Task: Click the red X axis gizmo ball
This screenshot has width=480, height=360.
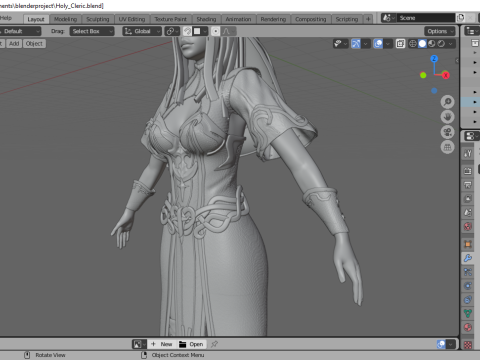Action: (446, 75)
